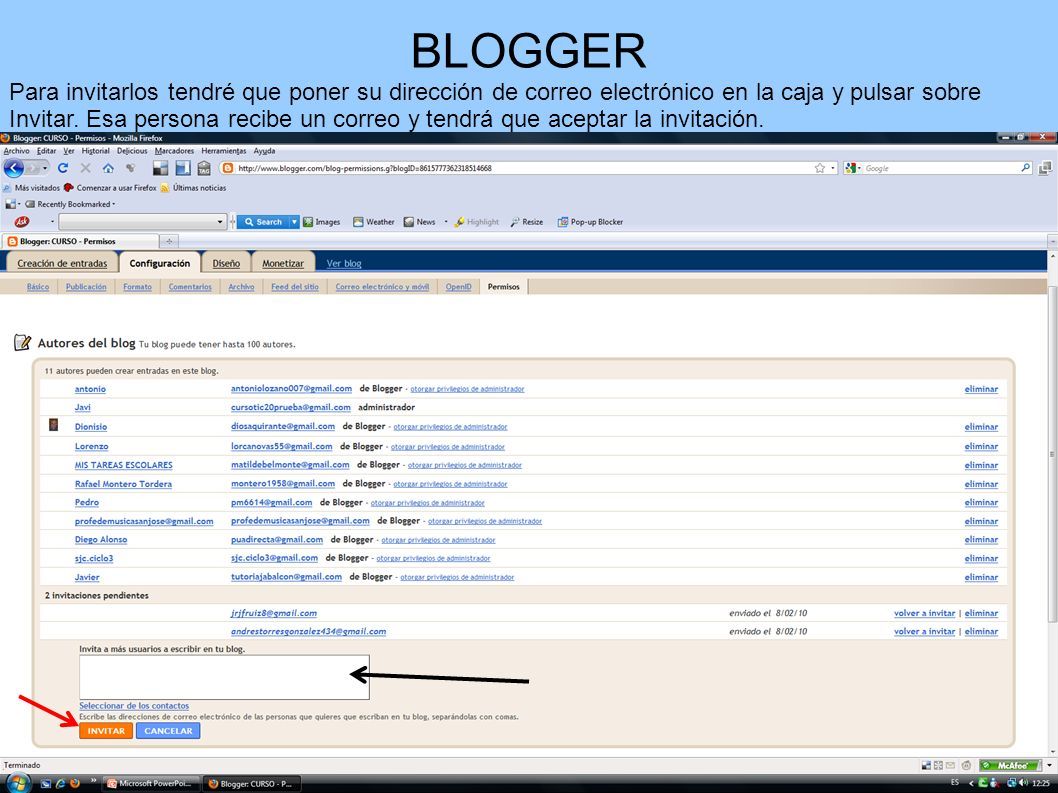Launch Firefox from quick launch
1058x793 pixels.
pyautogui.click(x=75, y=784)
